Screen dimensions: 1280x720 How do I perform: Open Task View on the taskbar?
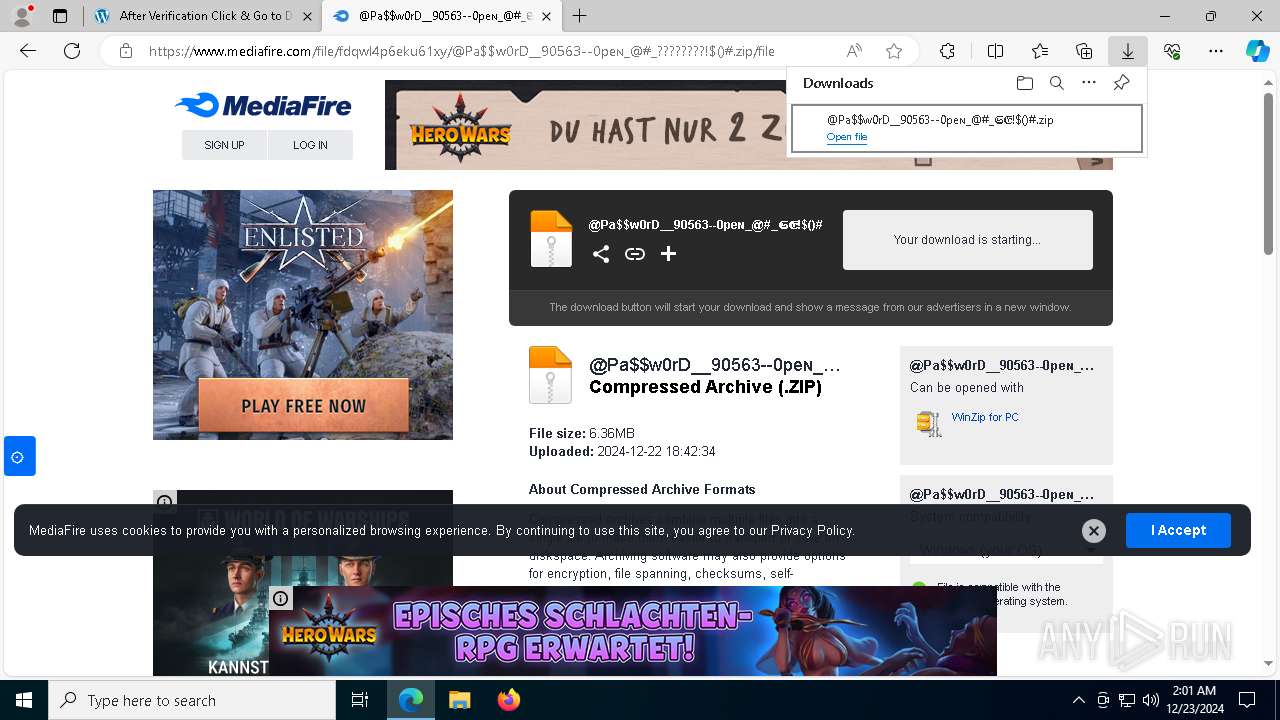point(360,700)
